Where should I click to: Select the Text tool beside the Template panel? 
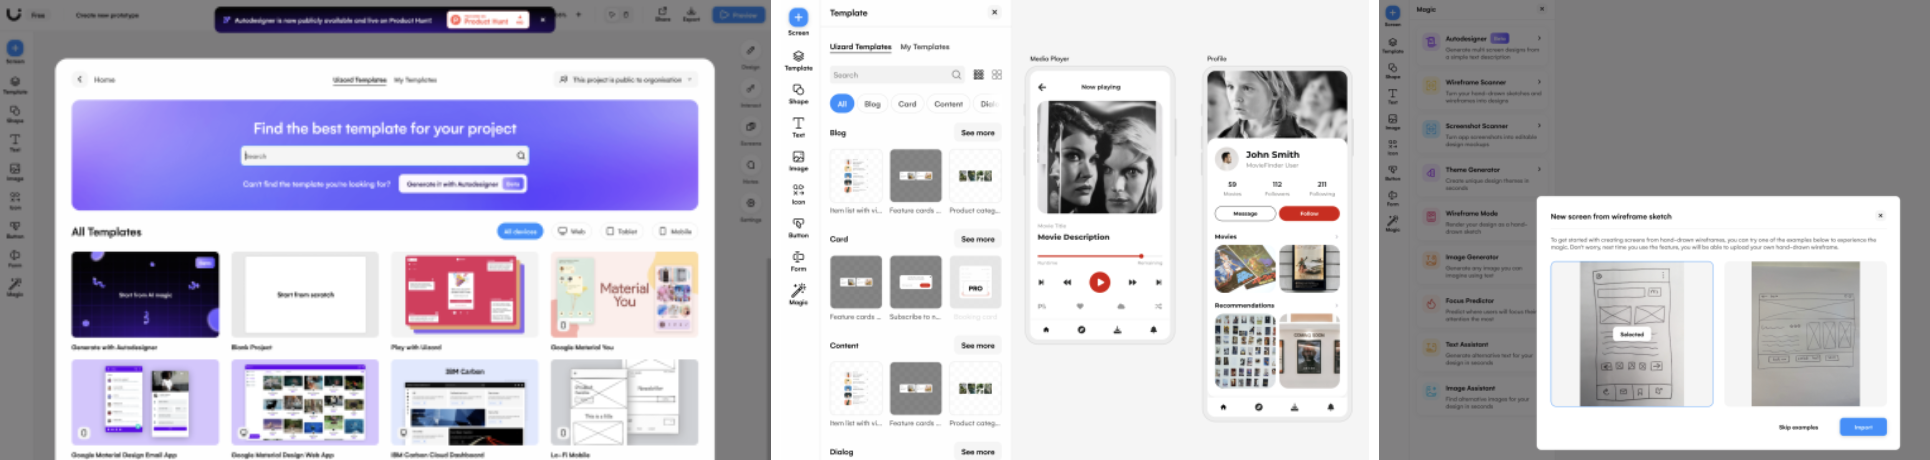(798, 127)
